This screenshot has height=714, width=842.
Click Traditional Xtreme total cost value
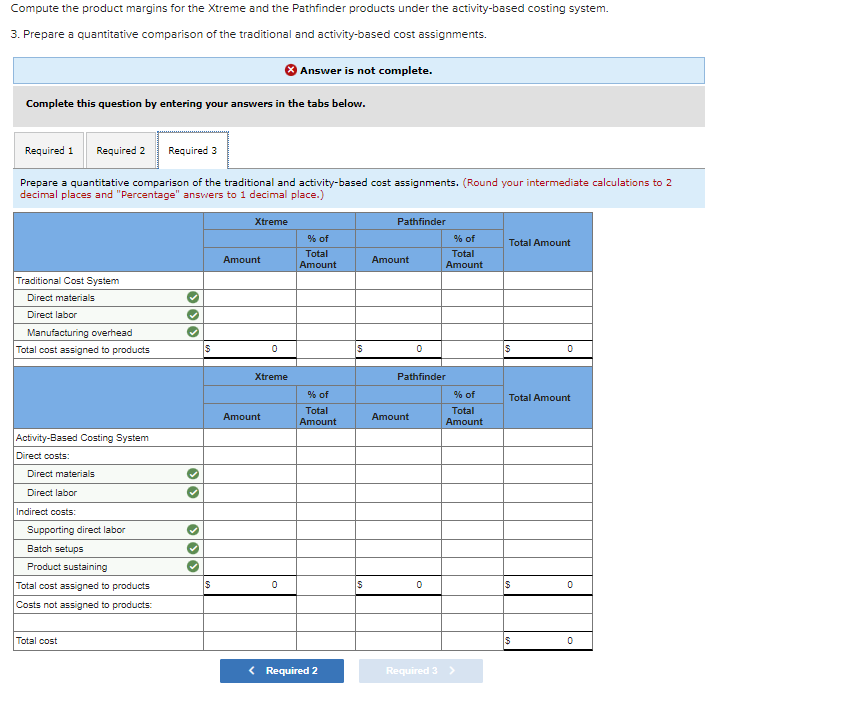250,349
